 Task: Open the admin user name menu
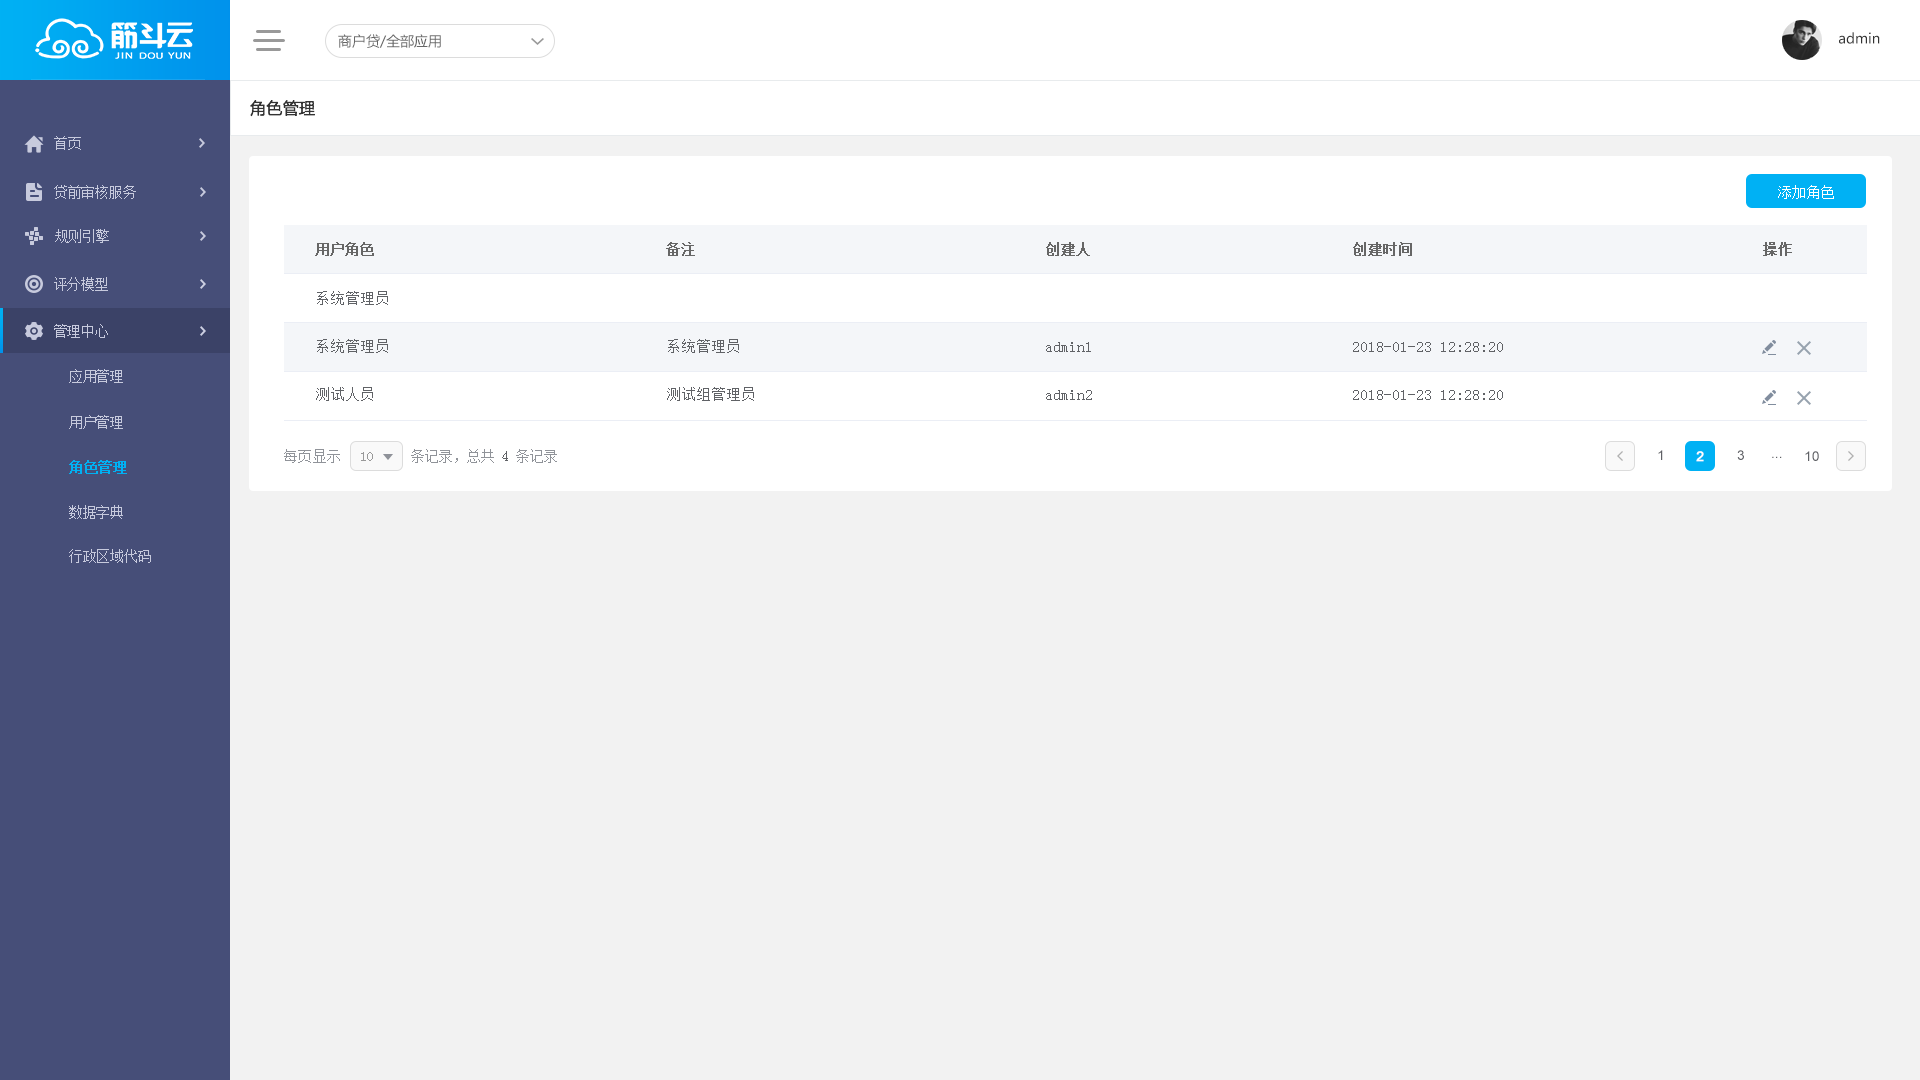coord(1859,39)
